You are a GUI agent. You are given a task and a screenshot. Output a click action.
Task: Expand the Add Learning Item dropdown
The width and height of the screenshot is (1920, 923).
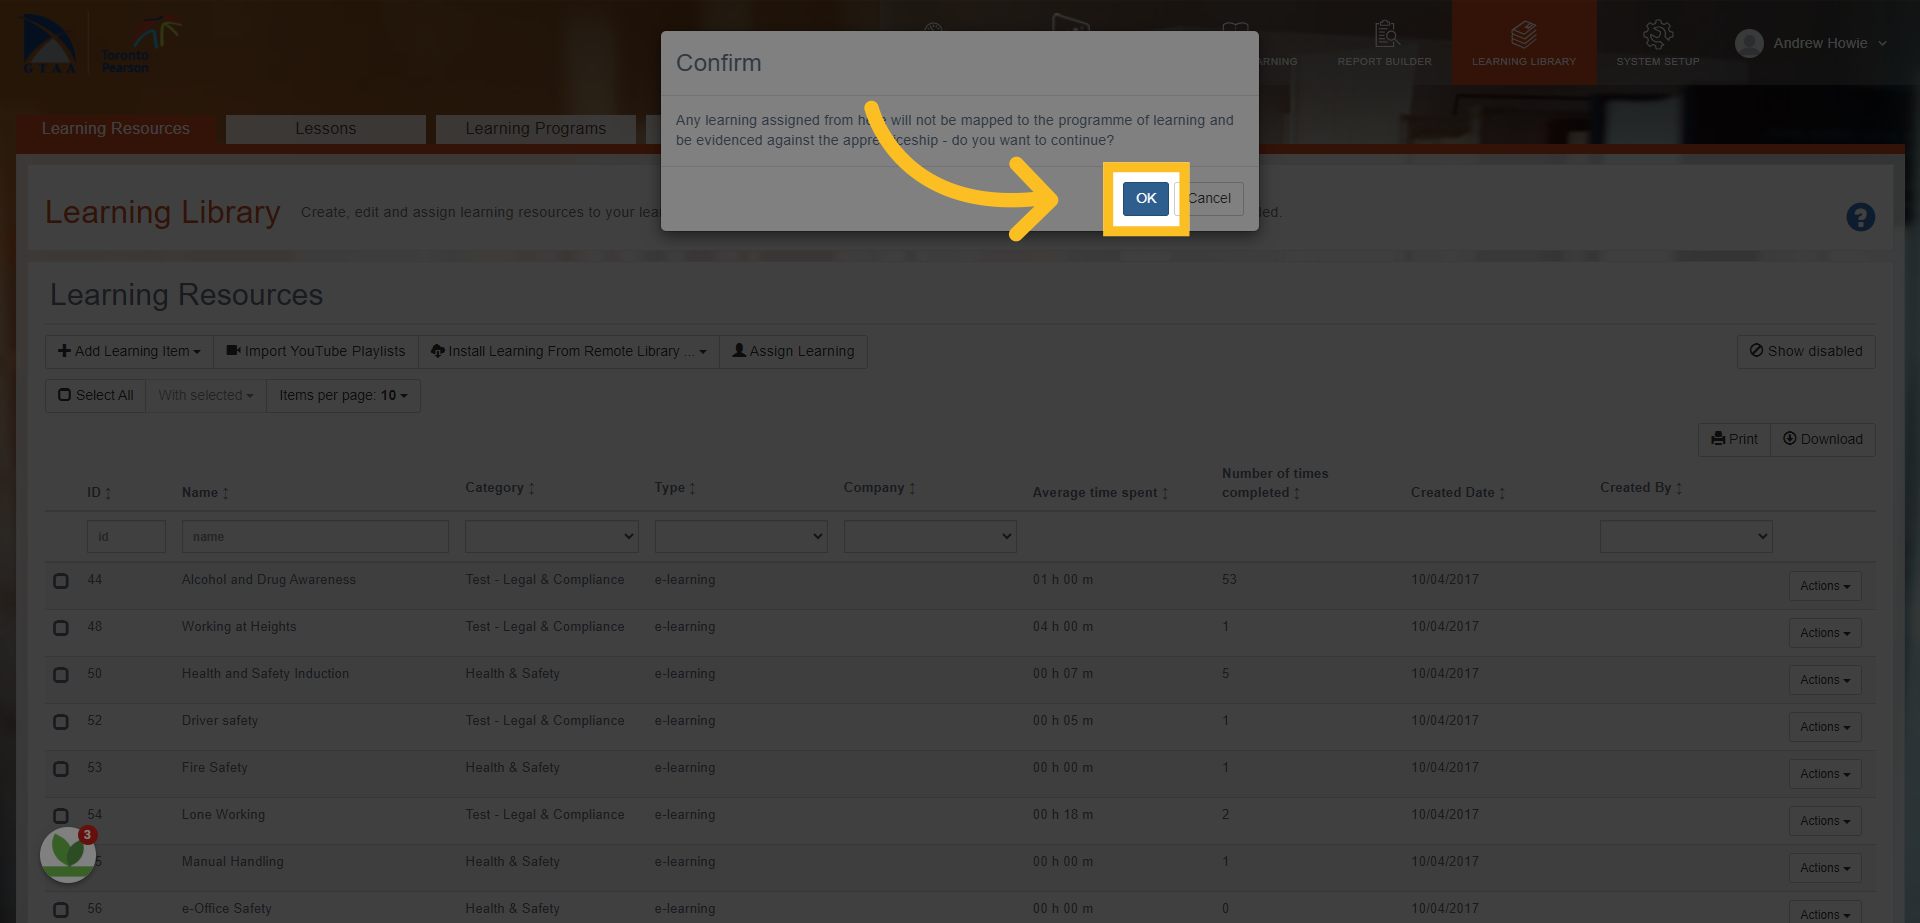[129, 351]
